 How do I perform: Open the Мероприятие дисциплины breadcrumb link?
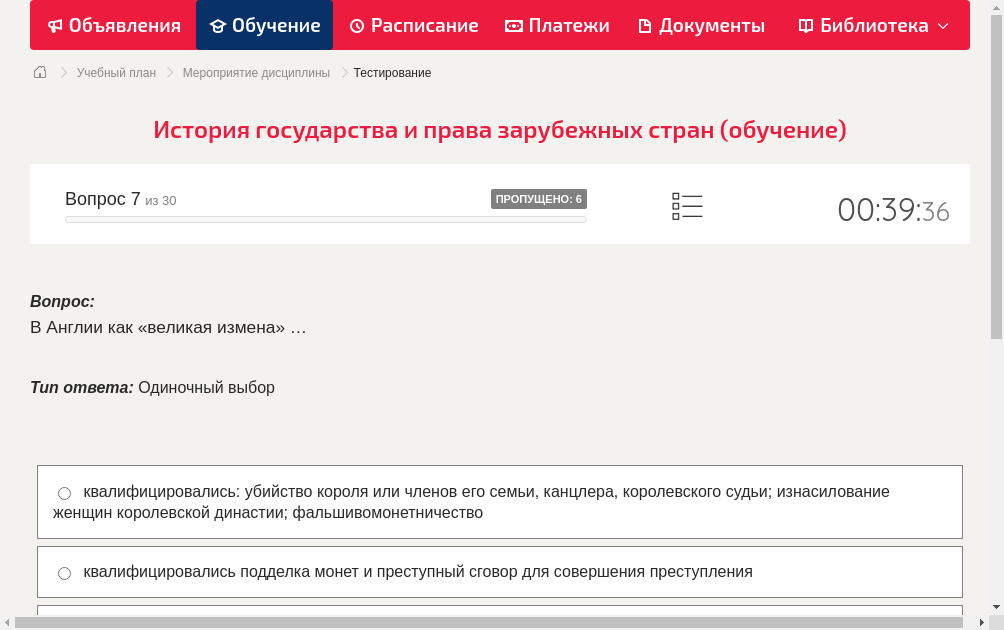[255, 72]
